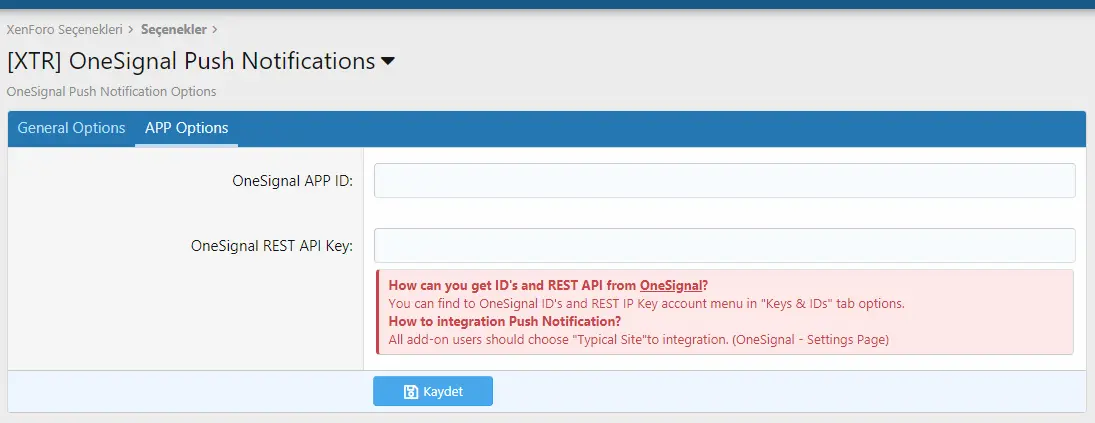Viewport: 1095px width, 423px height.
Task: Go to XenForo Seçenekleri breadcrumb
Action: pos(64,29)
